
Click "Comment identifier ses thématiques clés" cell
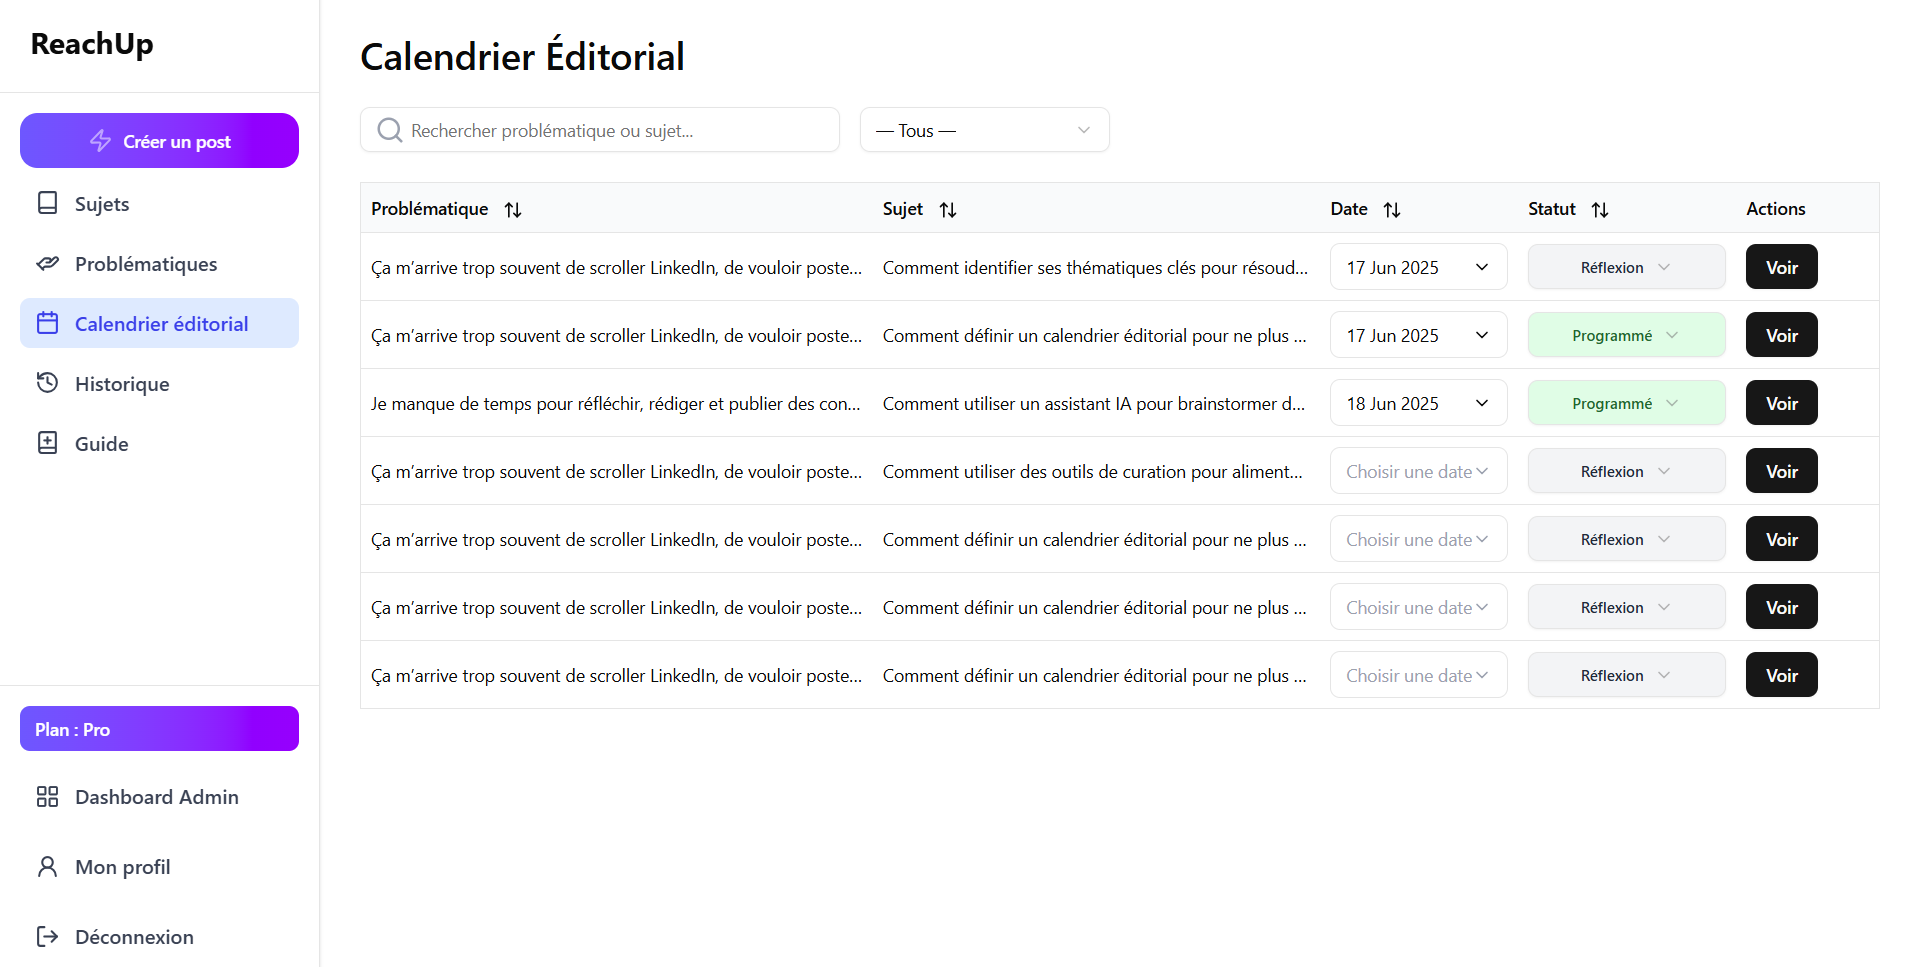(x=1095, y=268)
